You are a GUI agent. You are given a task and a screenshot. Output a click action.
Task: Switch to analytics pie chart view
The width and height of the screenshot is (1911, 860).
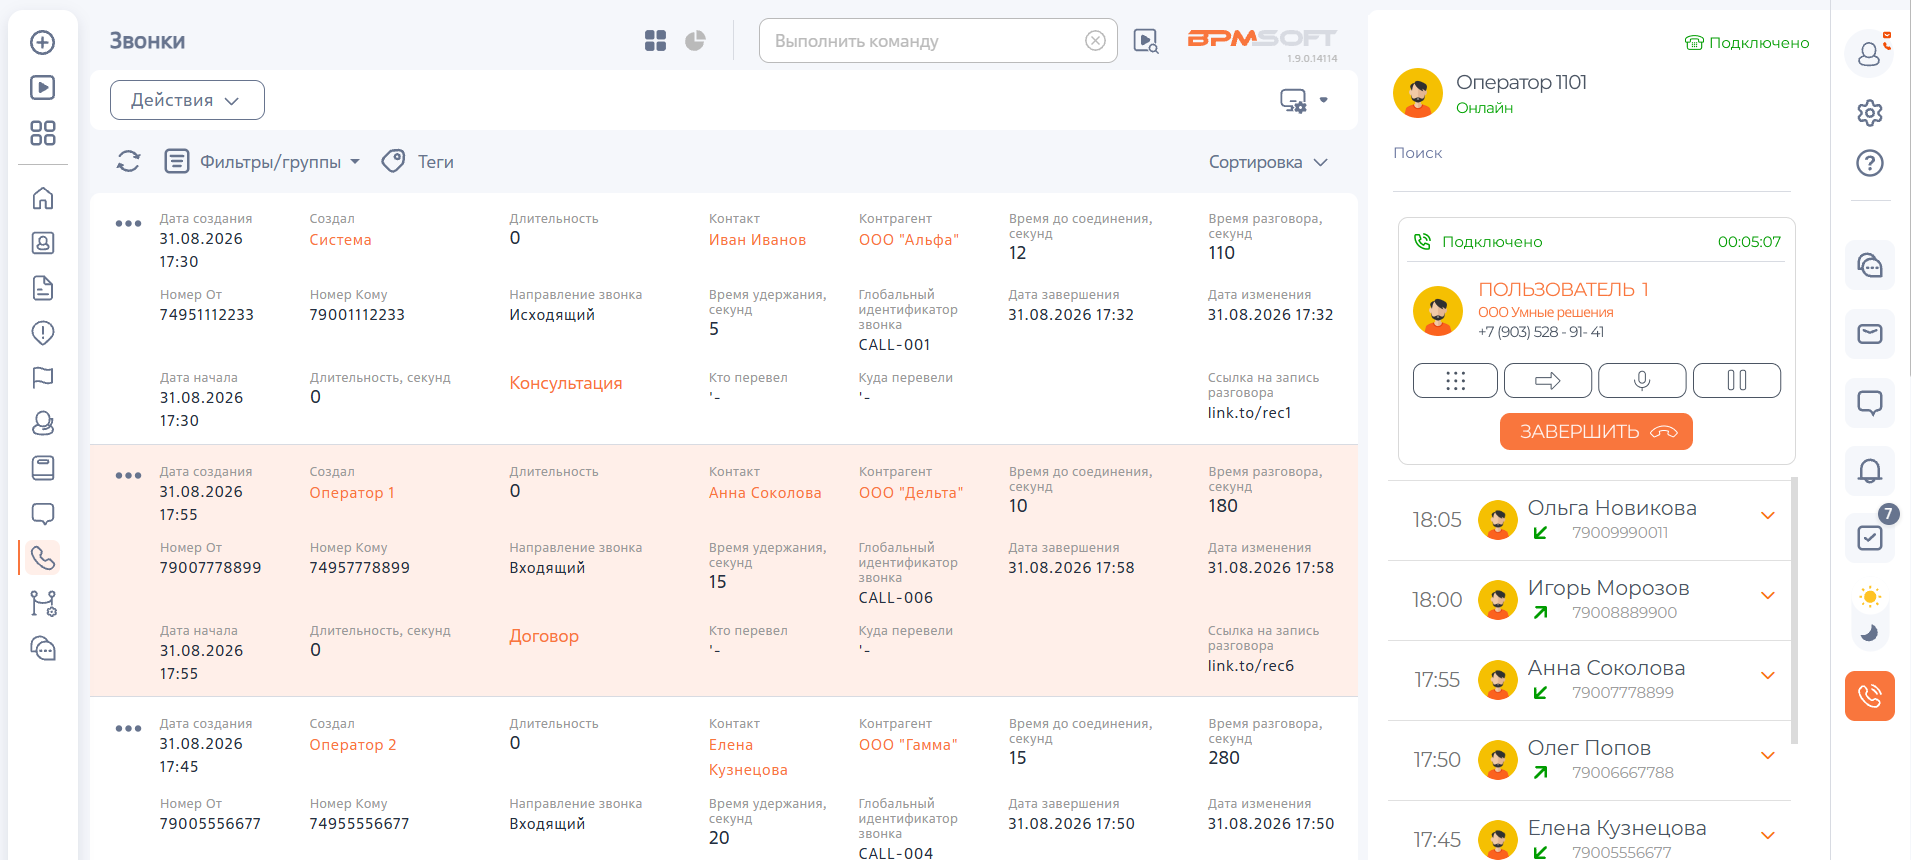point(695,41)
